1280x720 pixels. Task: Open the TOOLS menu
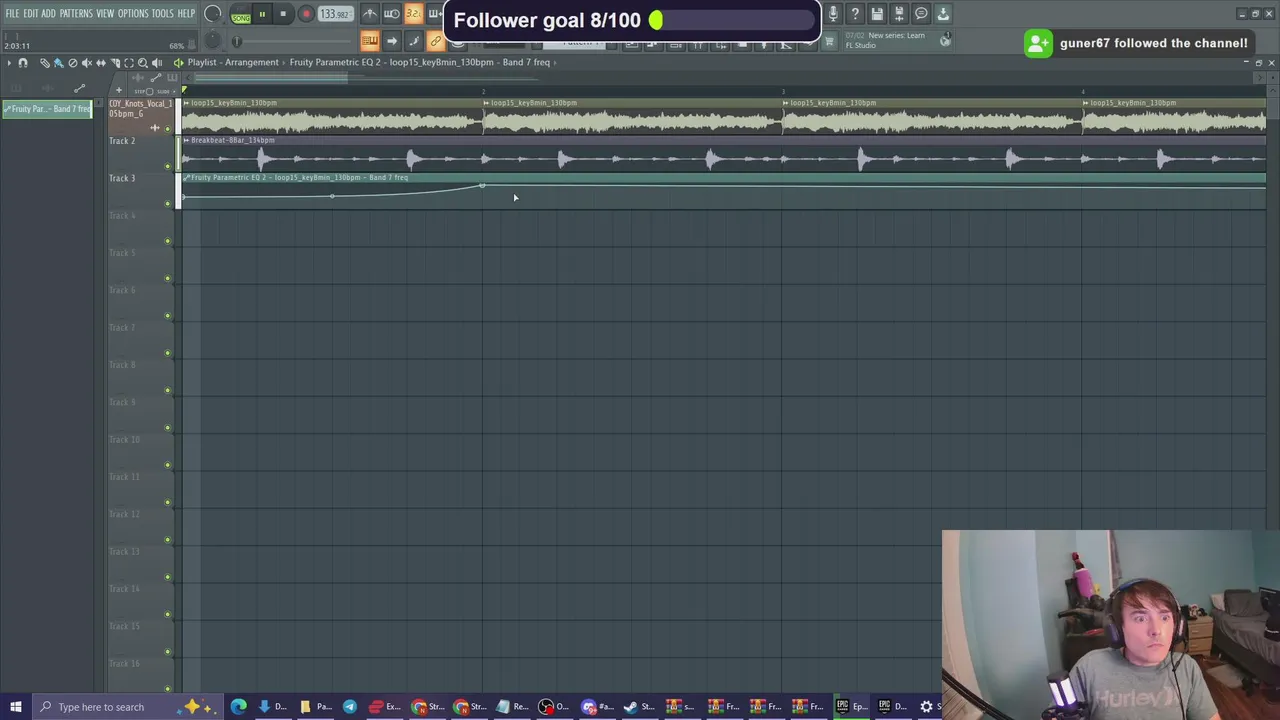[x=163, y=14]
